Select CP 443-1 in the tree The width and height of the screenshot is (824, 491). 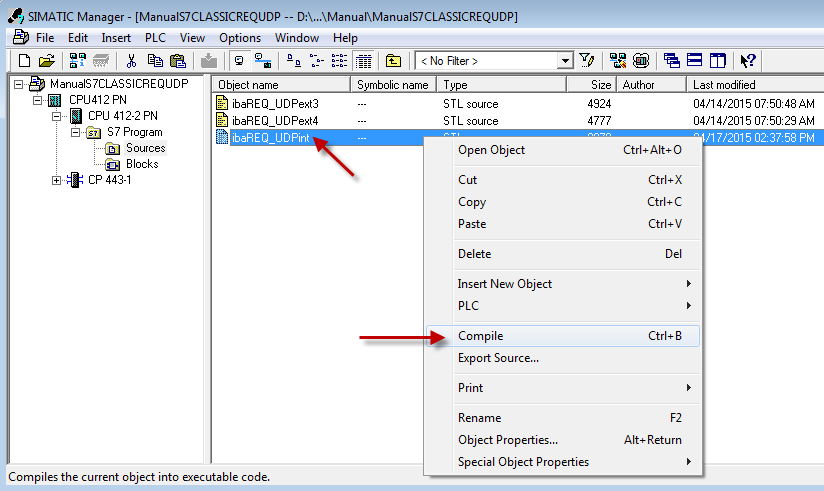tap(109, 180)
